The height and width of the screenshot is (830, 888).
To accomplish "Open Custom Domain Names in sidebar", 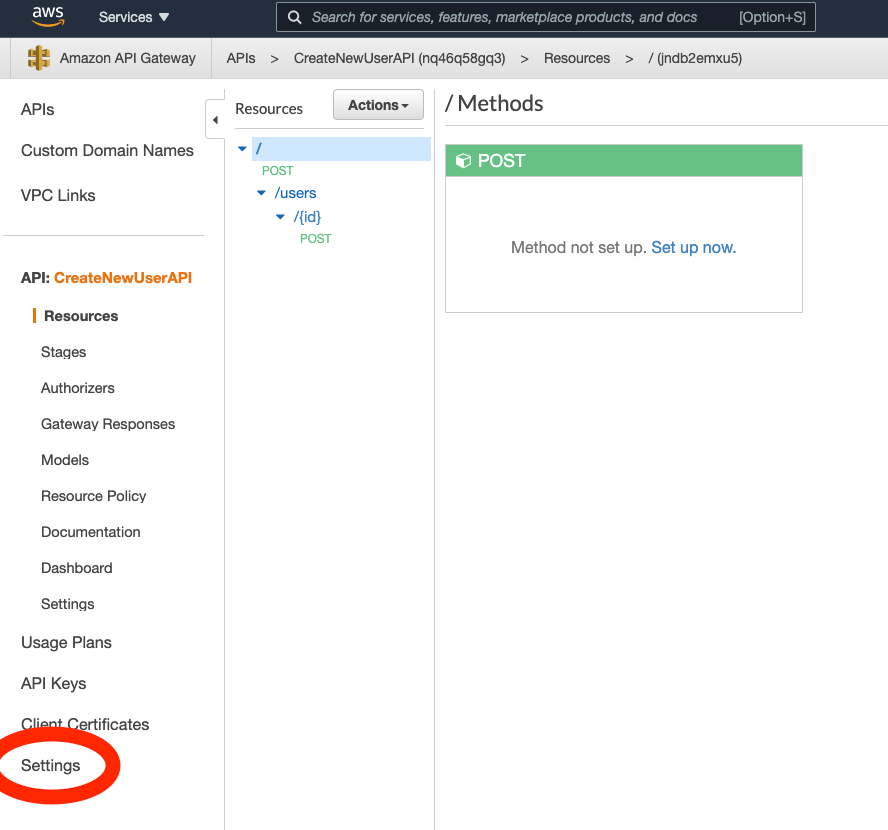I will 107,151.
